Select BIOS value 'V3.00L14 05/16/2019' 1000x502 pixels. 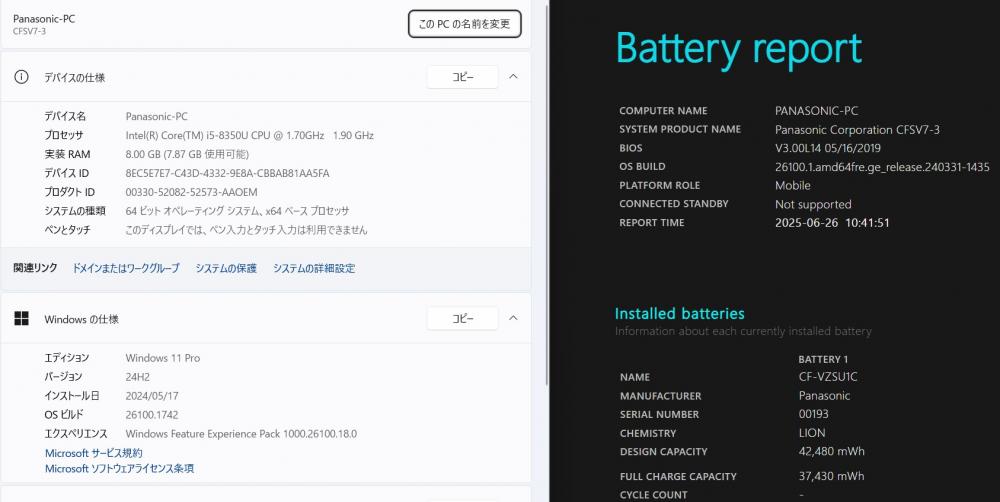click(x=828, y=148)
